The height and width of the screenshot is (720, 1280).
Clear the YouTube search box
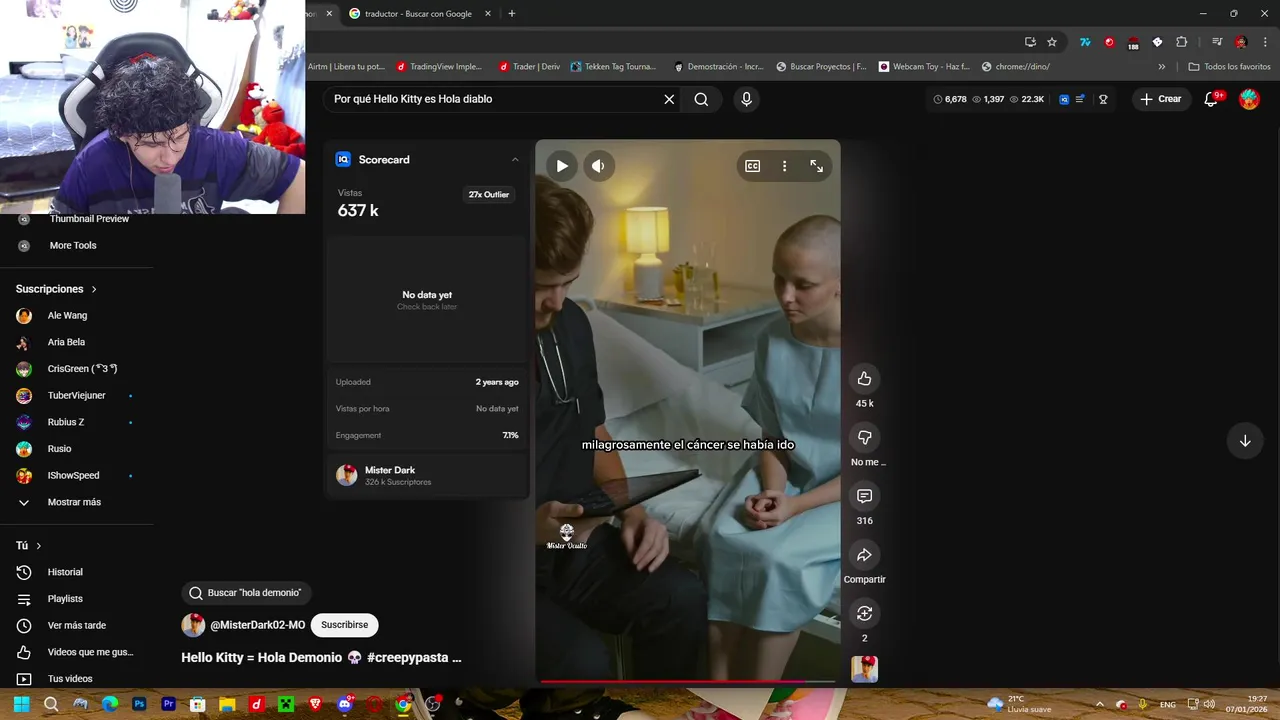coord(669,99)
